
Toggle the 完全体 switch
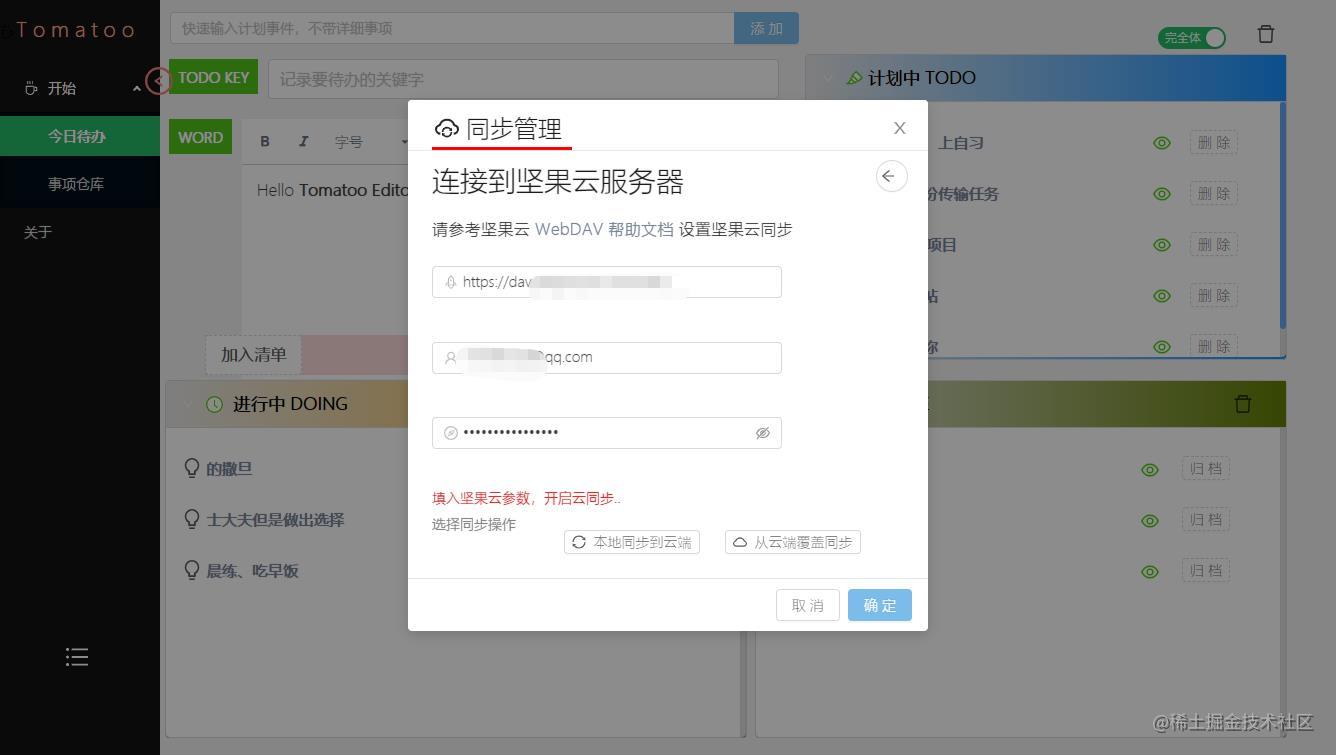pos(1192,37)
